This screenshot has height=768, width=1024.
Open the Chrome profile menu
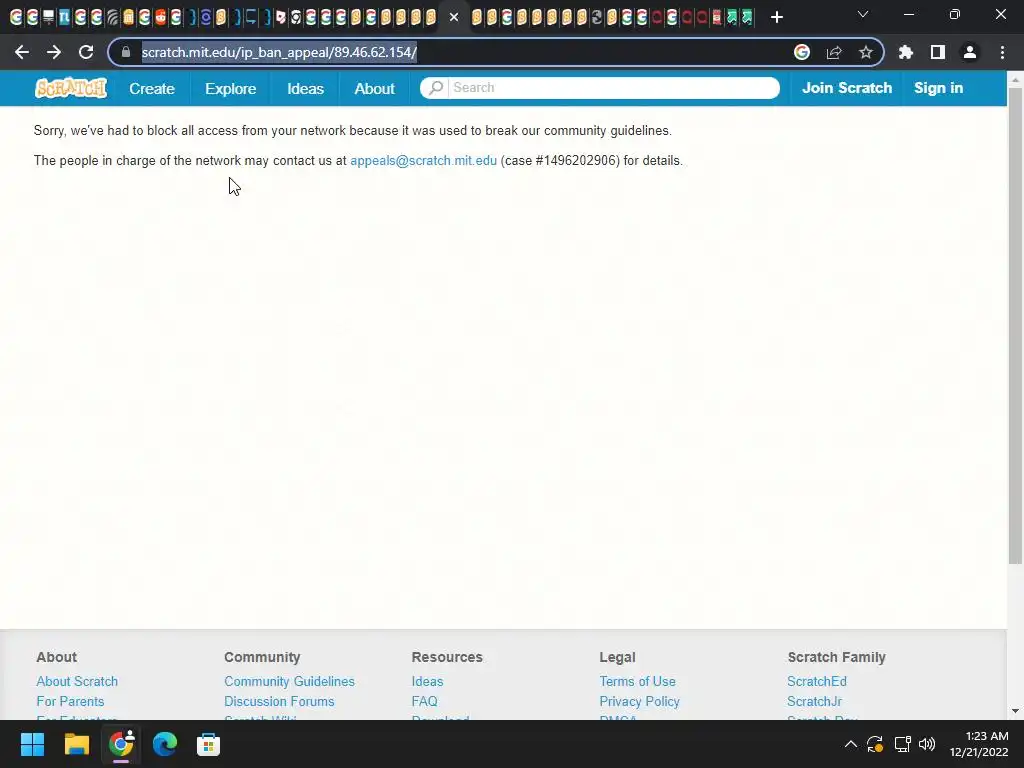point(970,52)
